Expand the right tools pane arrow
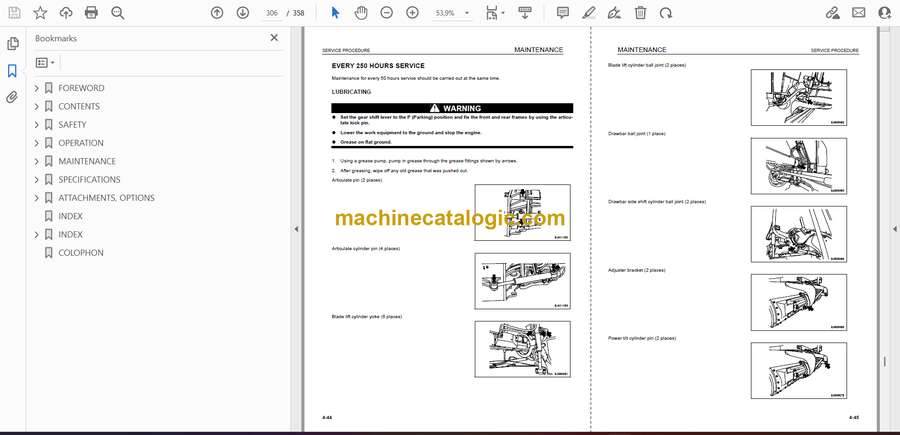Screen dimensions: 900x435 (x=894, y=229)
